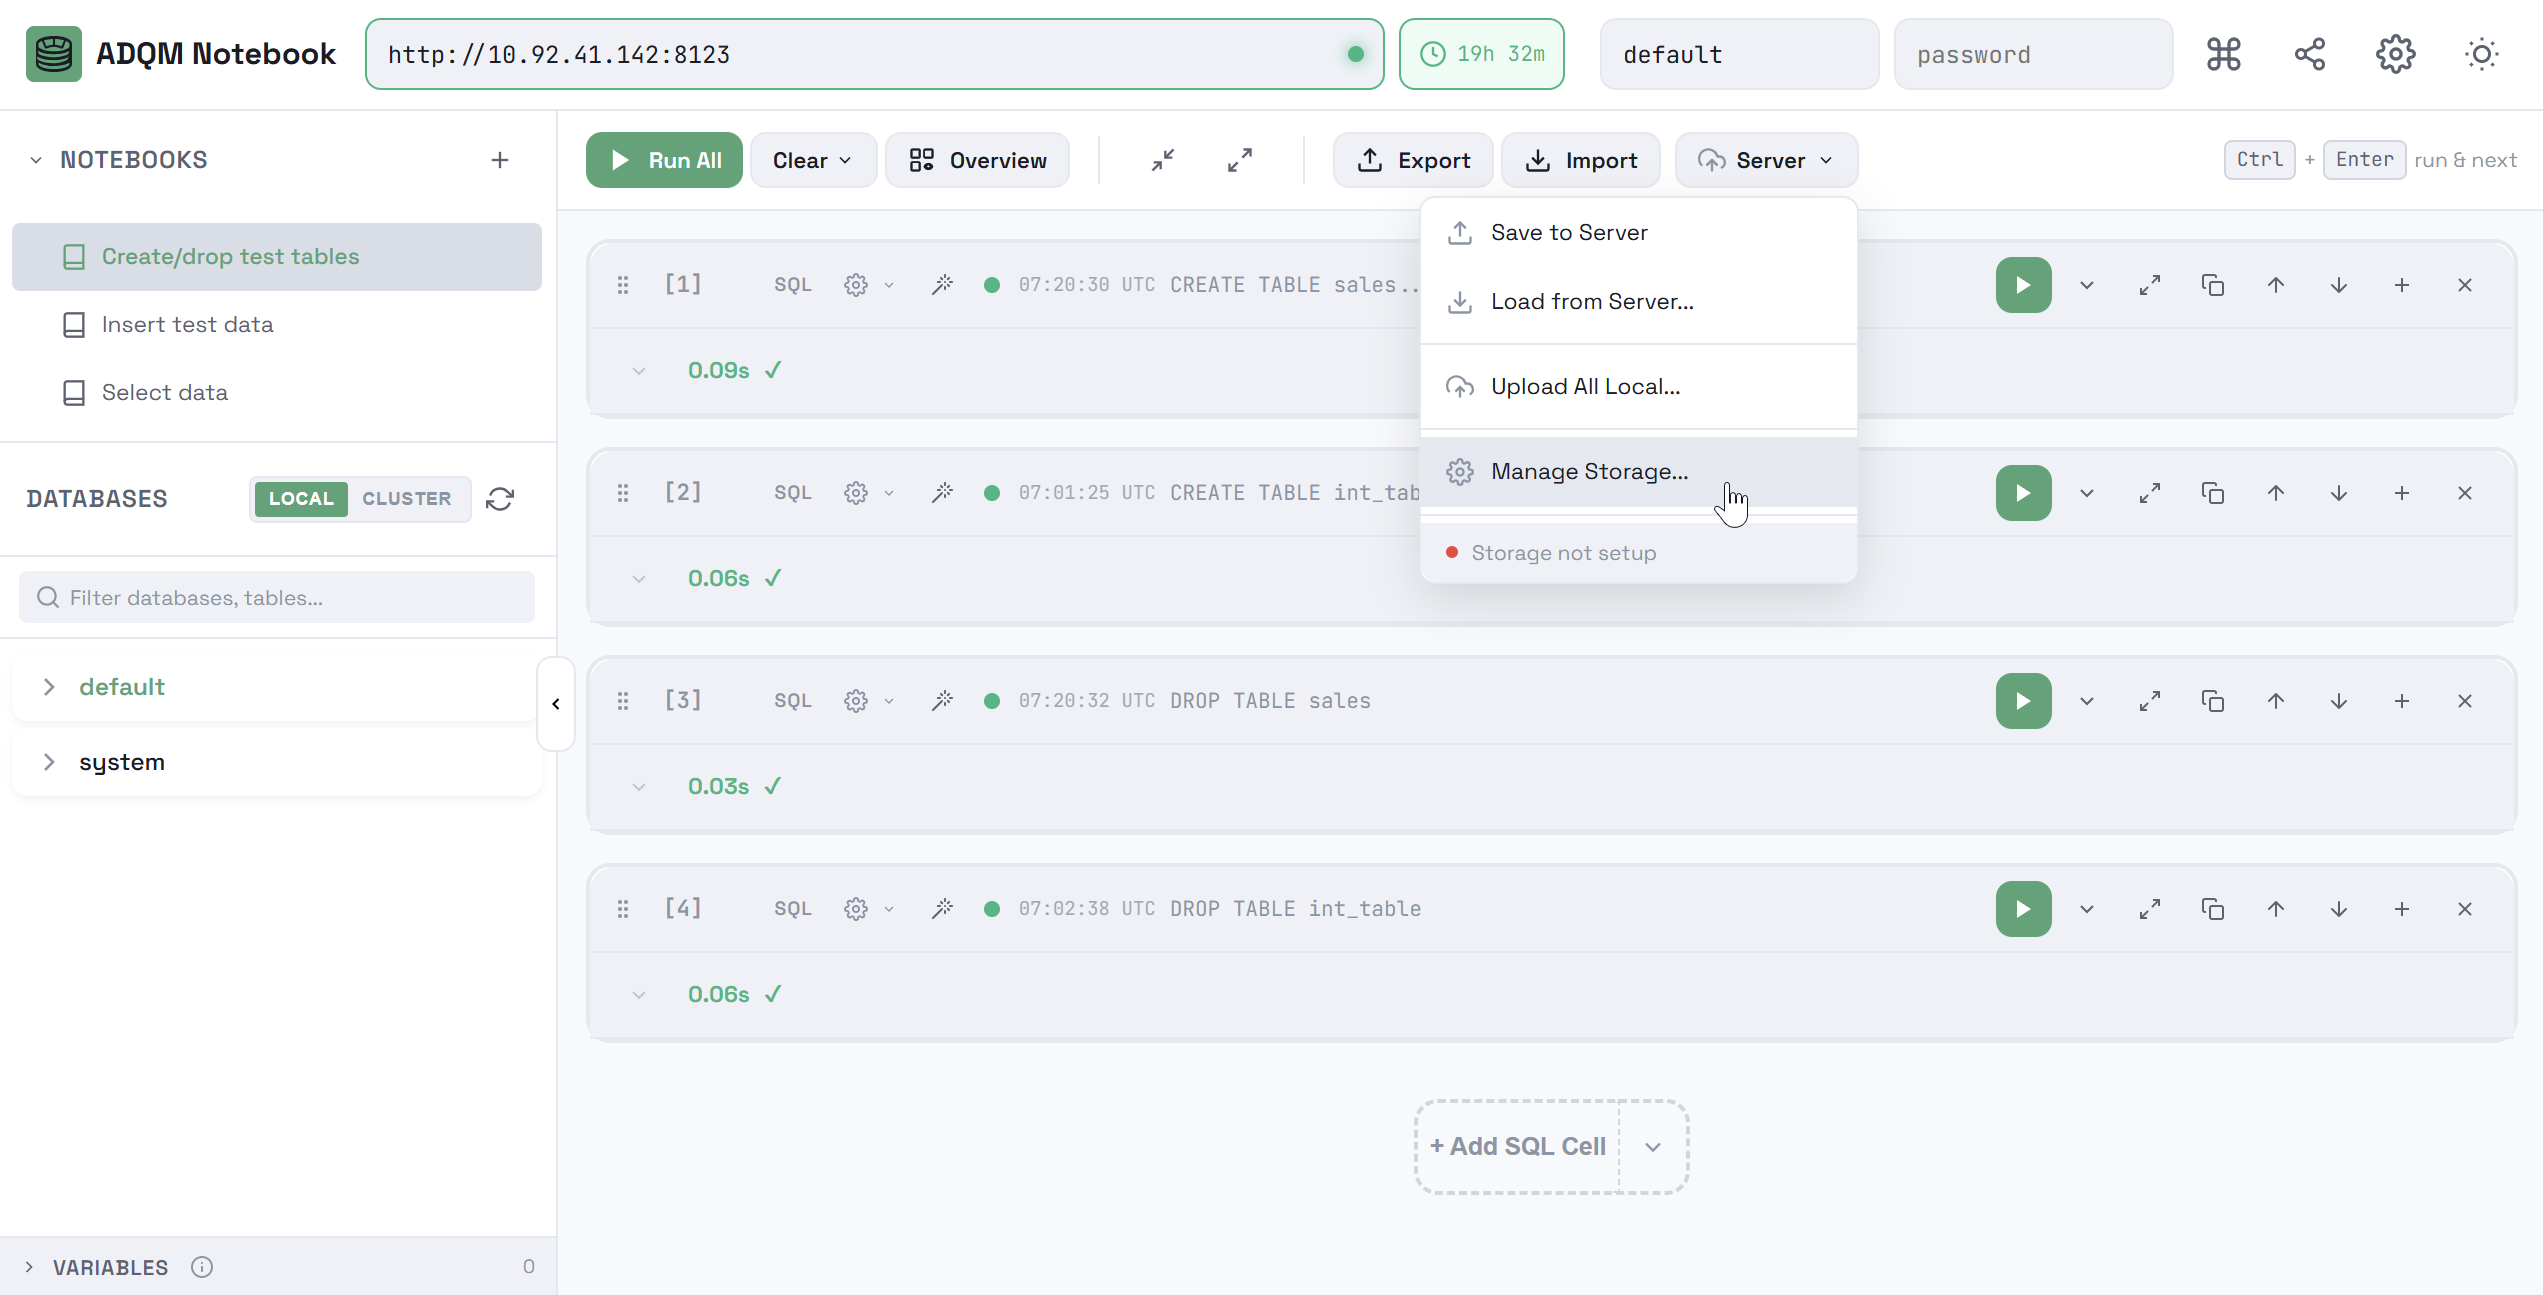2543x1295 pixels.
Task: Choose Load from Server... menu item
Action: click(x=1638, y=302)
